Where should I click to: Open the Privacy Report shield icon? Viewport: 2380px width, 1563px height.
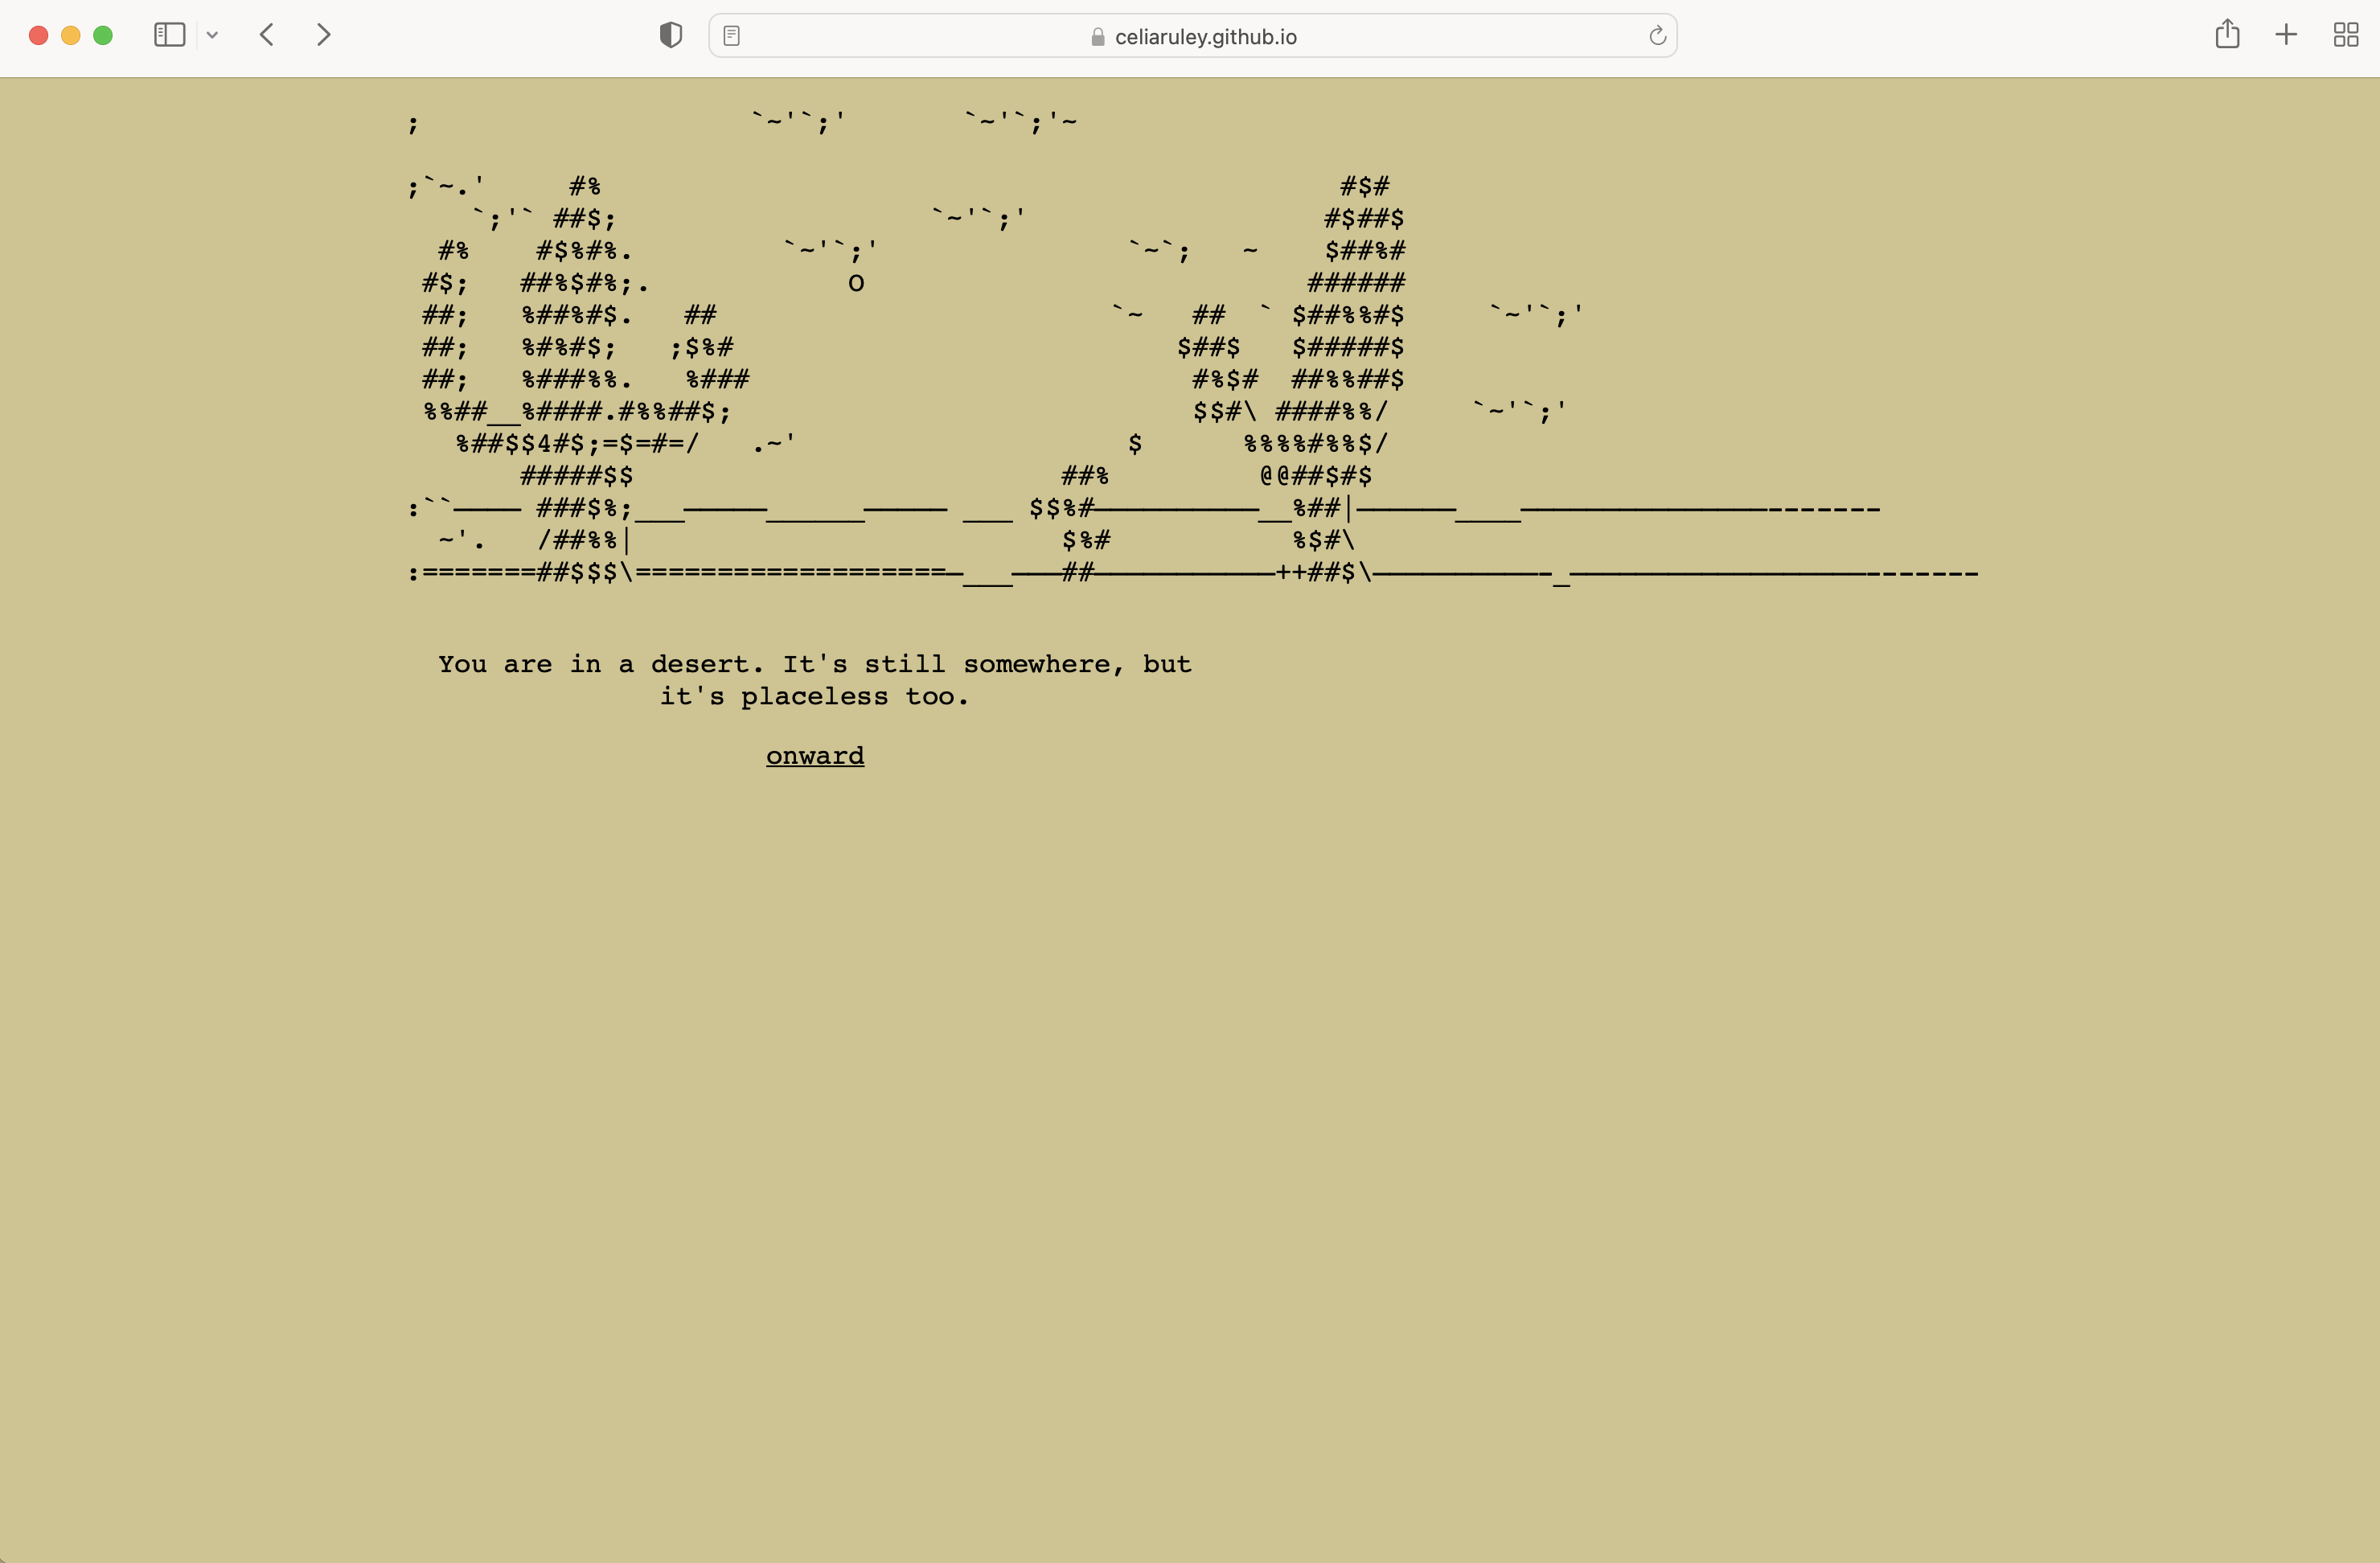click(x=671, y=35)
